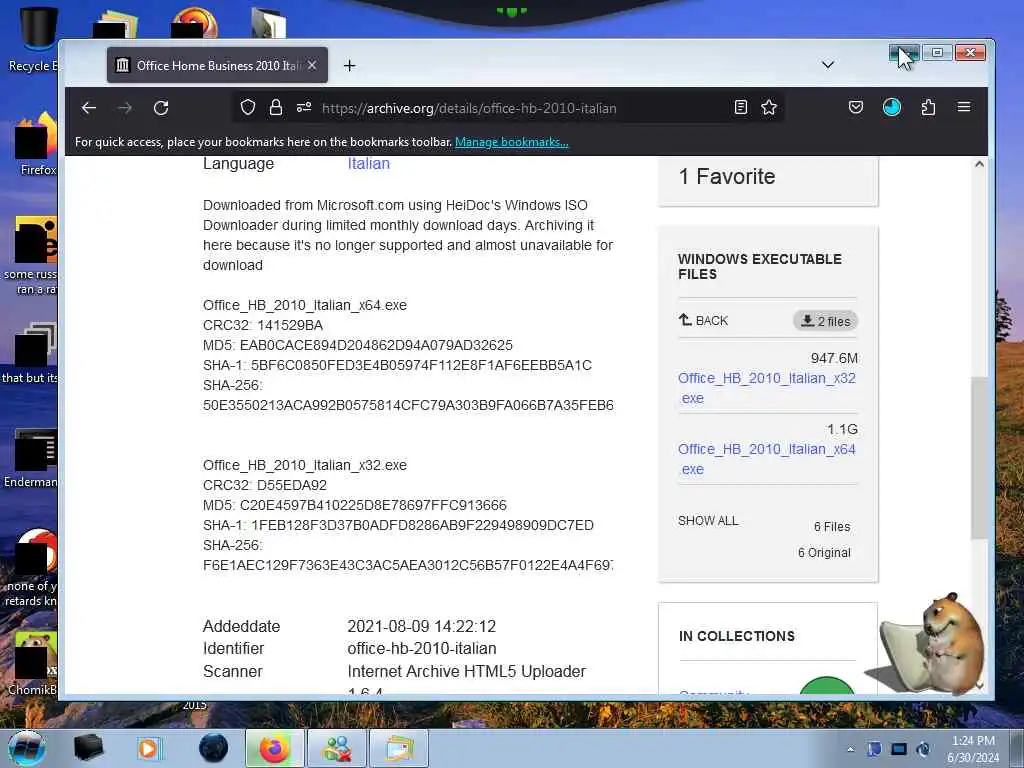Open the ChomikB desktop icon
Viewport: 1024px width, 768px height.
click(33, 663)
